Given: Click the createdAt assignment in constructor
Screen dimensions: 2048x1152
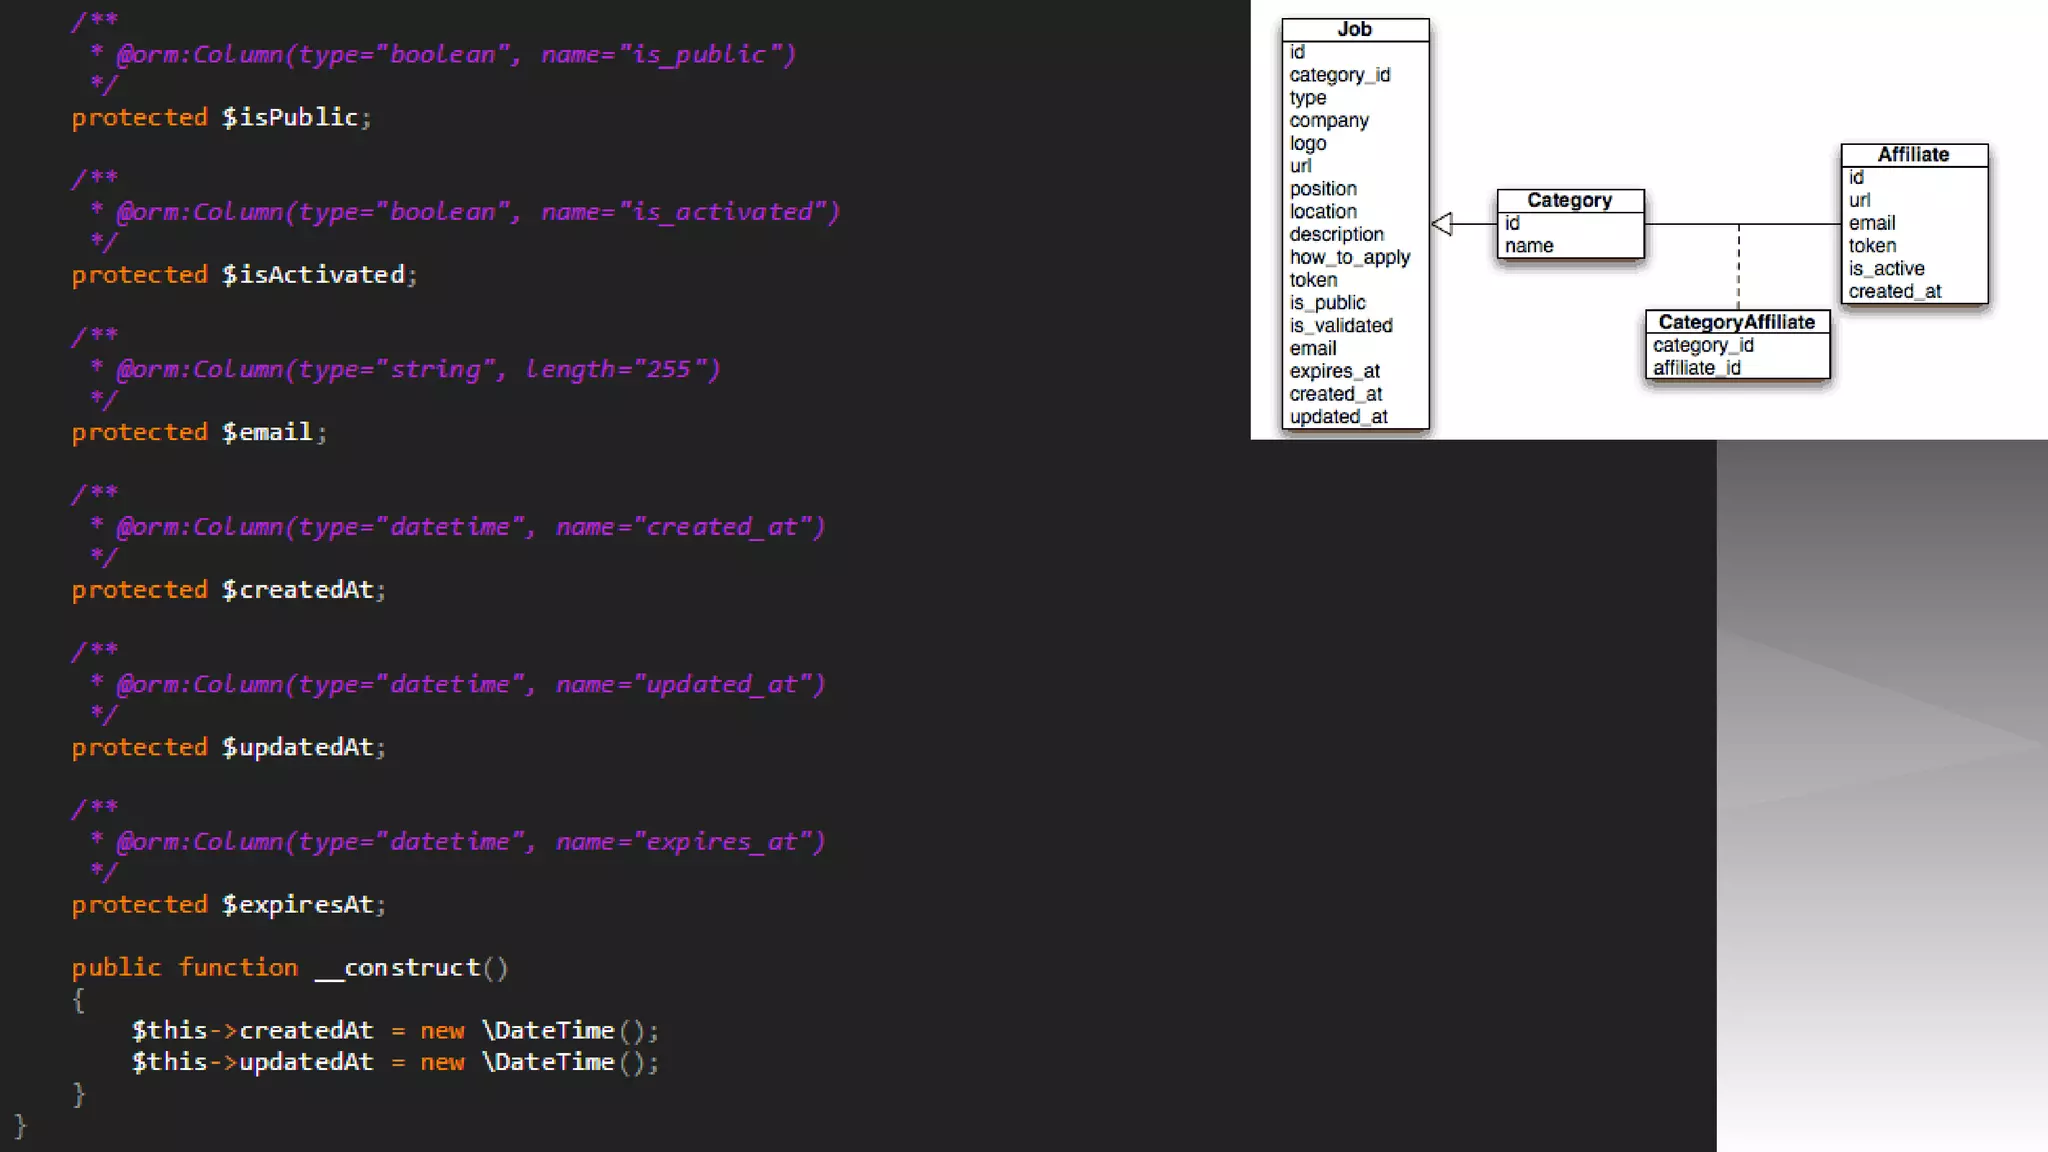Looking at the screenshot, I should click(394, 1030).
